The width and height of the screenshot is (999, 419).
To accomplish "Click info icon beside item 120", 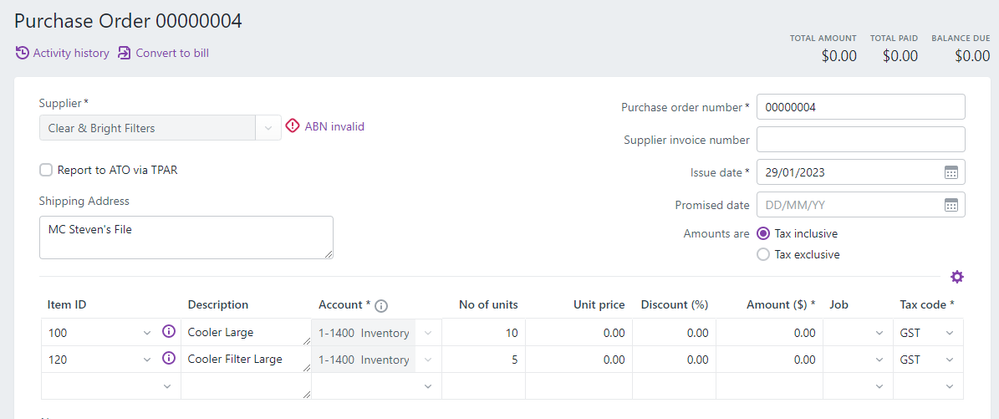I will coord(169,358).
